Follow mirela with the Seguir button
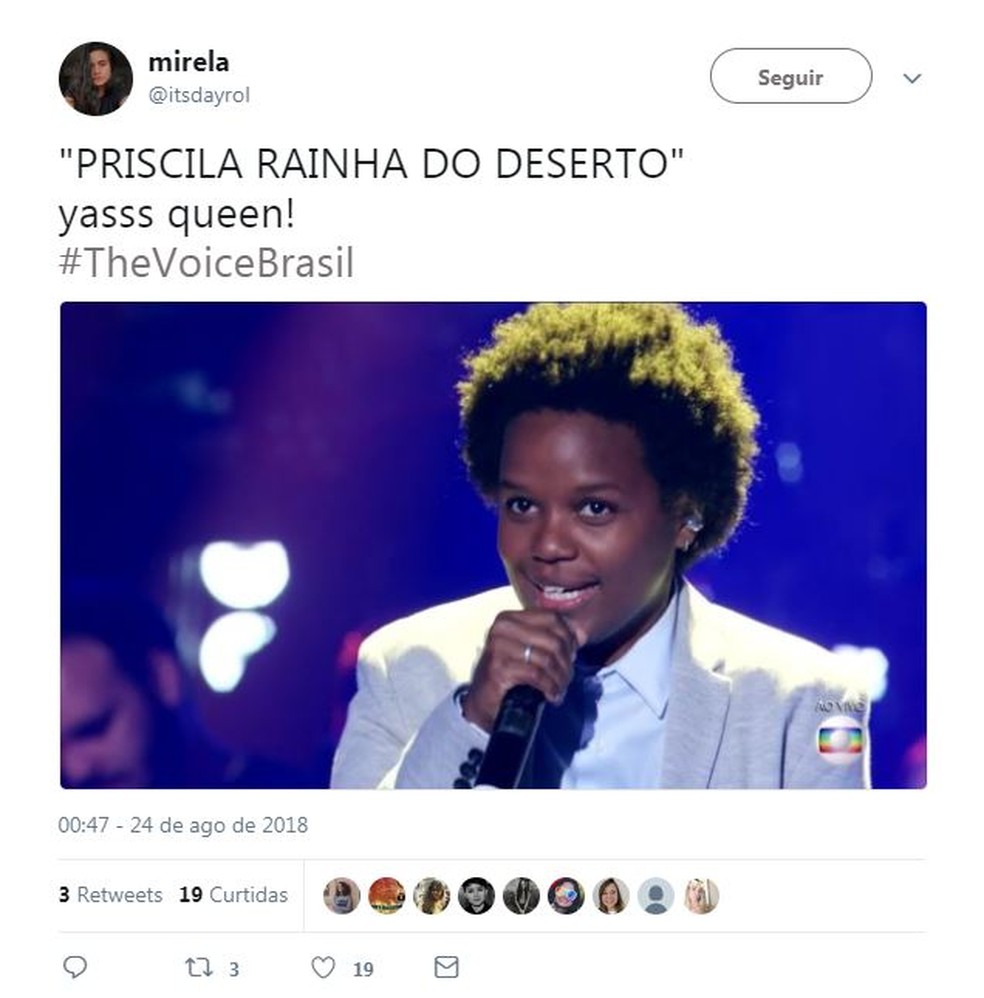The width and height of the screenshot is (984, 998). [x=791, y=76]
